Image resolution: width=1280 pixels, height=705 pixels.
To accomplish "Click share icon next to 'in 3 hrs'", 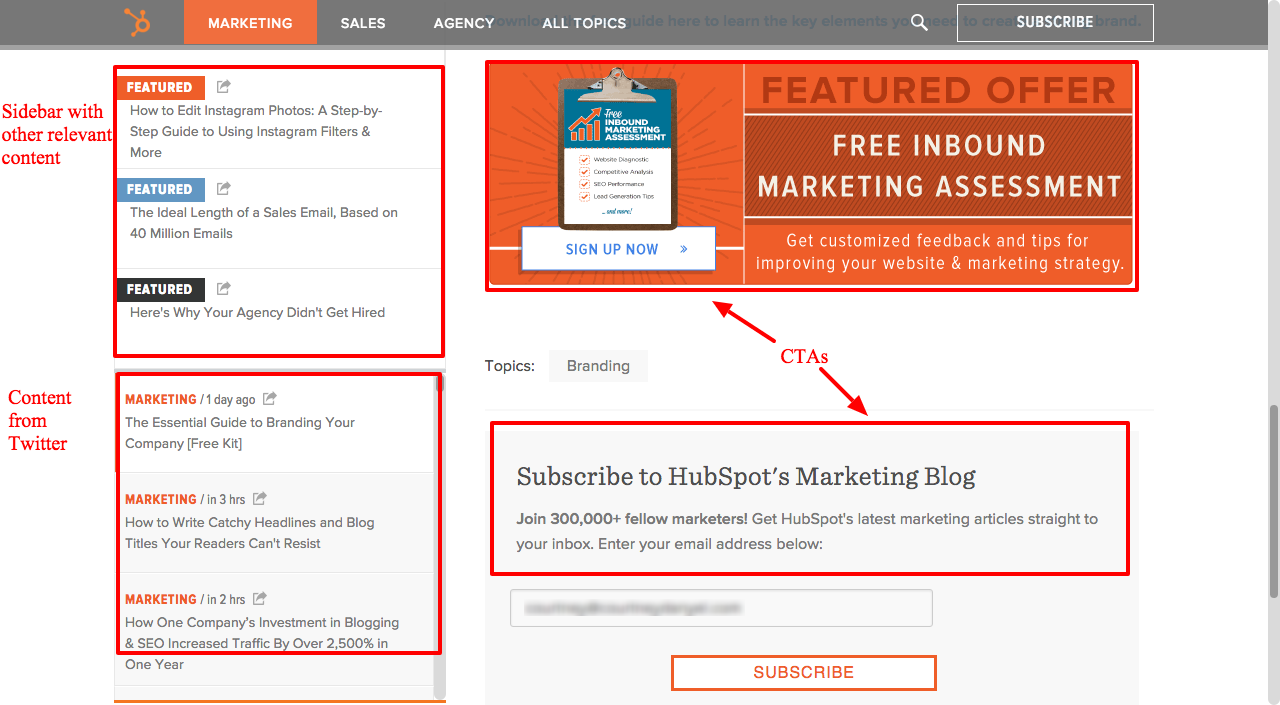I will point(260,498).
